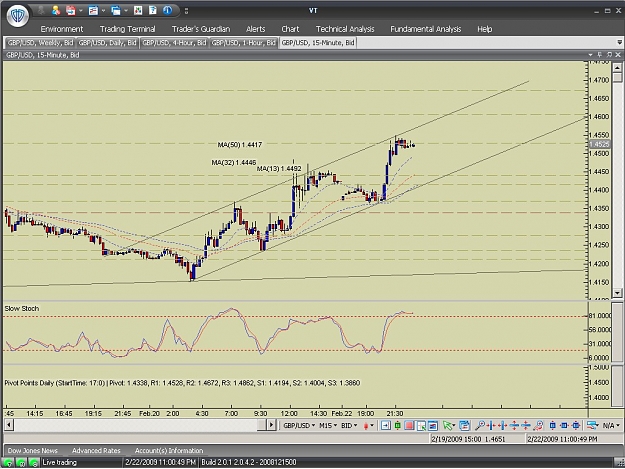The width and height of the screenshot is (625, 469).
Task: Open dropdown arrow beside the red transfer icon
Action: tap(81, 10)
